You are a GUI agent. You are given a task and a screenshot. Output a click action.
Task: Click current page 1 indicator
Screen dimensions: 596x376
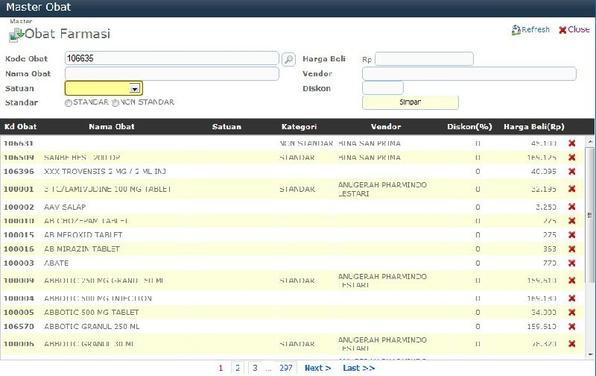(x=220, y=368)
